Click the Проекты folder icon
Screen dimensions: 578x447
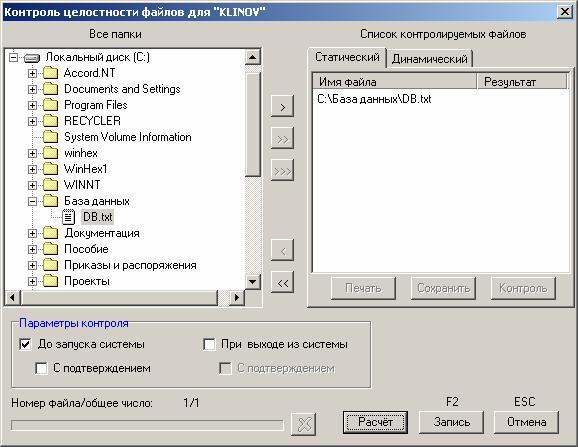click(x=51, y=281)
